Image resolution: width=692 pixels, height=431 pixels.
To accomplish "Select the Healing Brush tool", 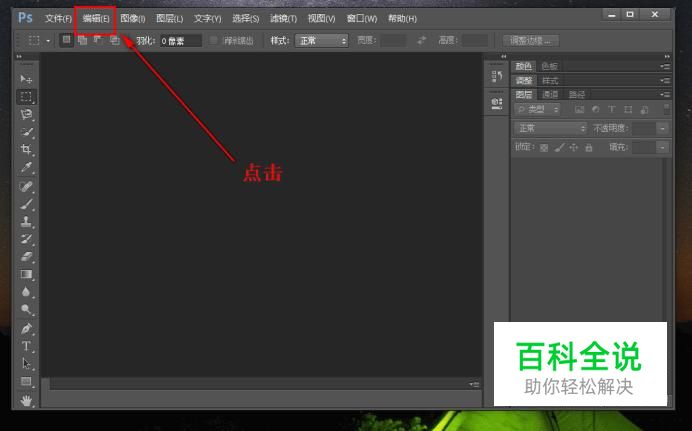I will 26,186.
